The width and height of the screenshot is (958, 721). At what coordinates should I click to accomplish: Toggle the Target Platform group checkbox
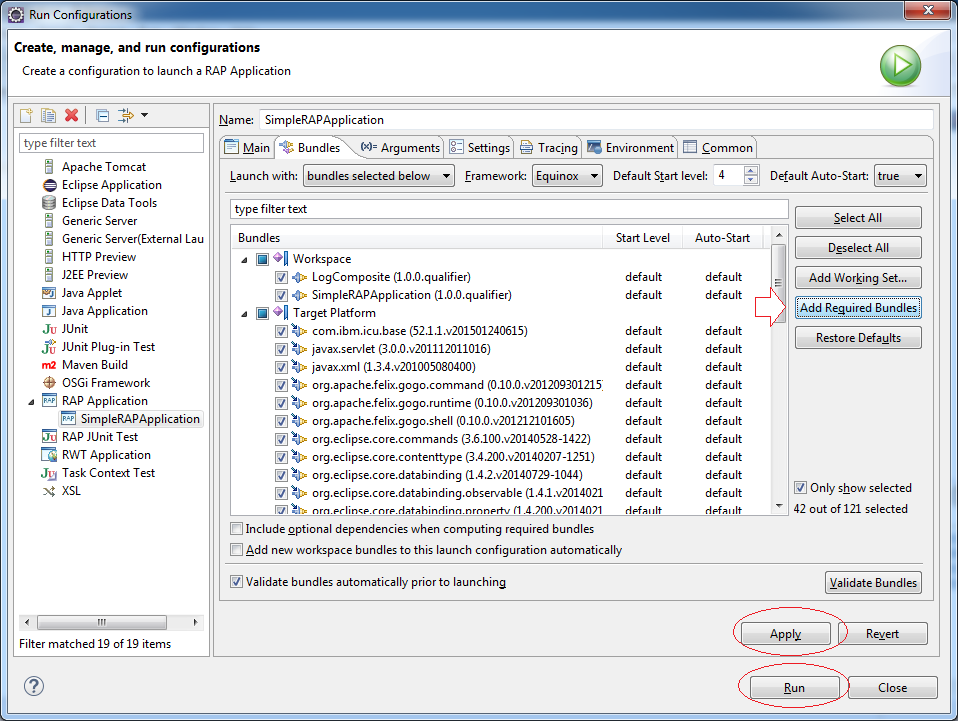pyautogui.click(x=262, y=313)
